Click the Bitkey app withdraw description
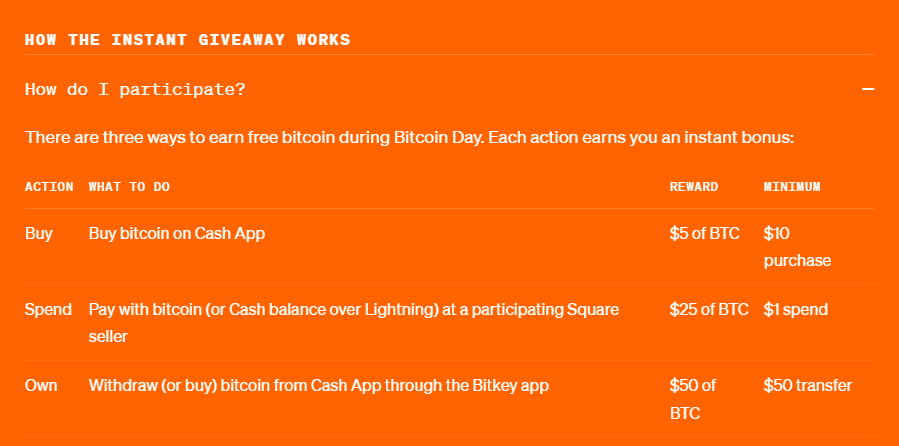 (x=319, y=385)
